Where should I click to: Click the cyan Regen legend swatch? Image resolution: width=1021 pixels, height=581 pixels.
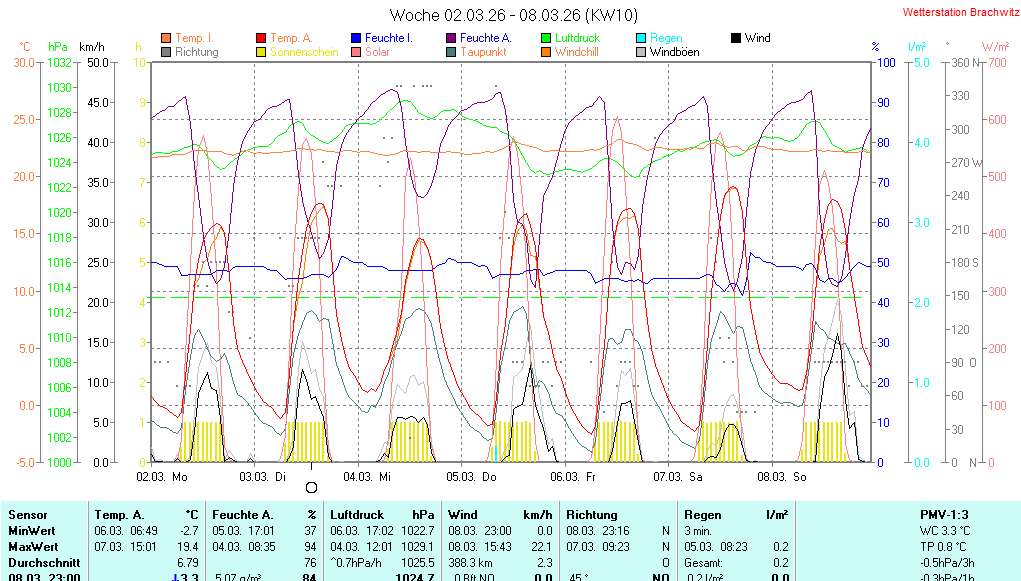[x=641, y=38]
